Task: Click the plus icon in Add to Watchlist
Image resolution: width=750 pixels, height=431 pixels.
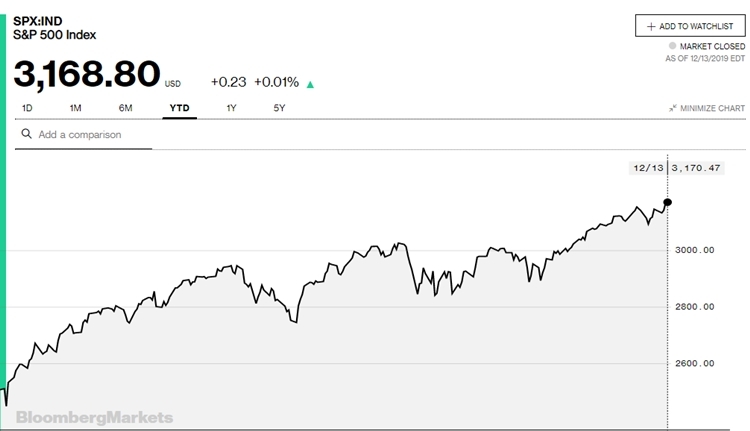Action: coord(651,26)
